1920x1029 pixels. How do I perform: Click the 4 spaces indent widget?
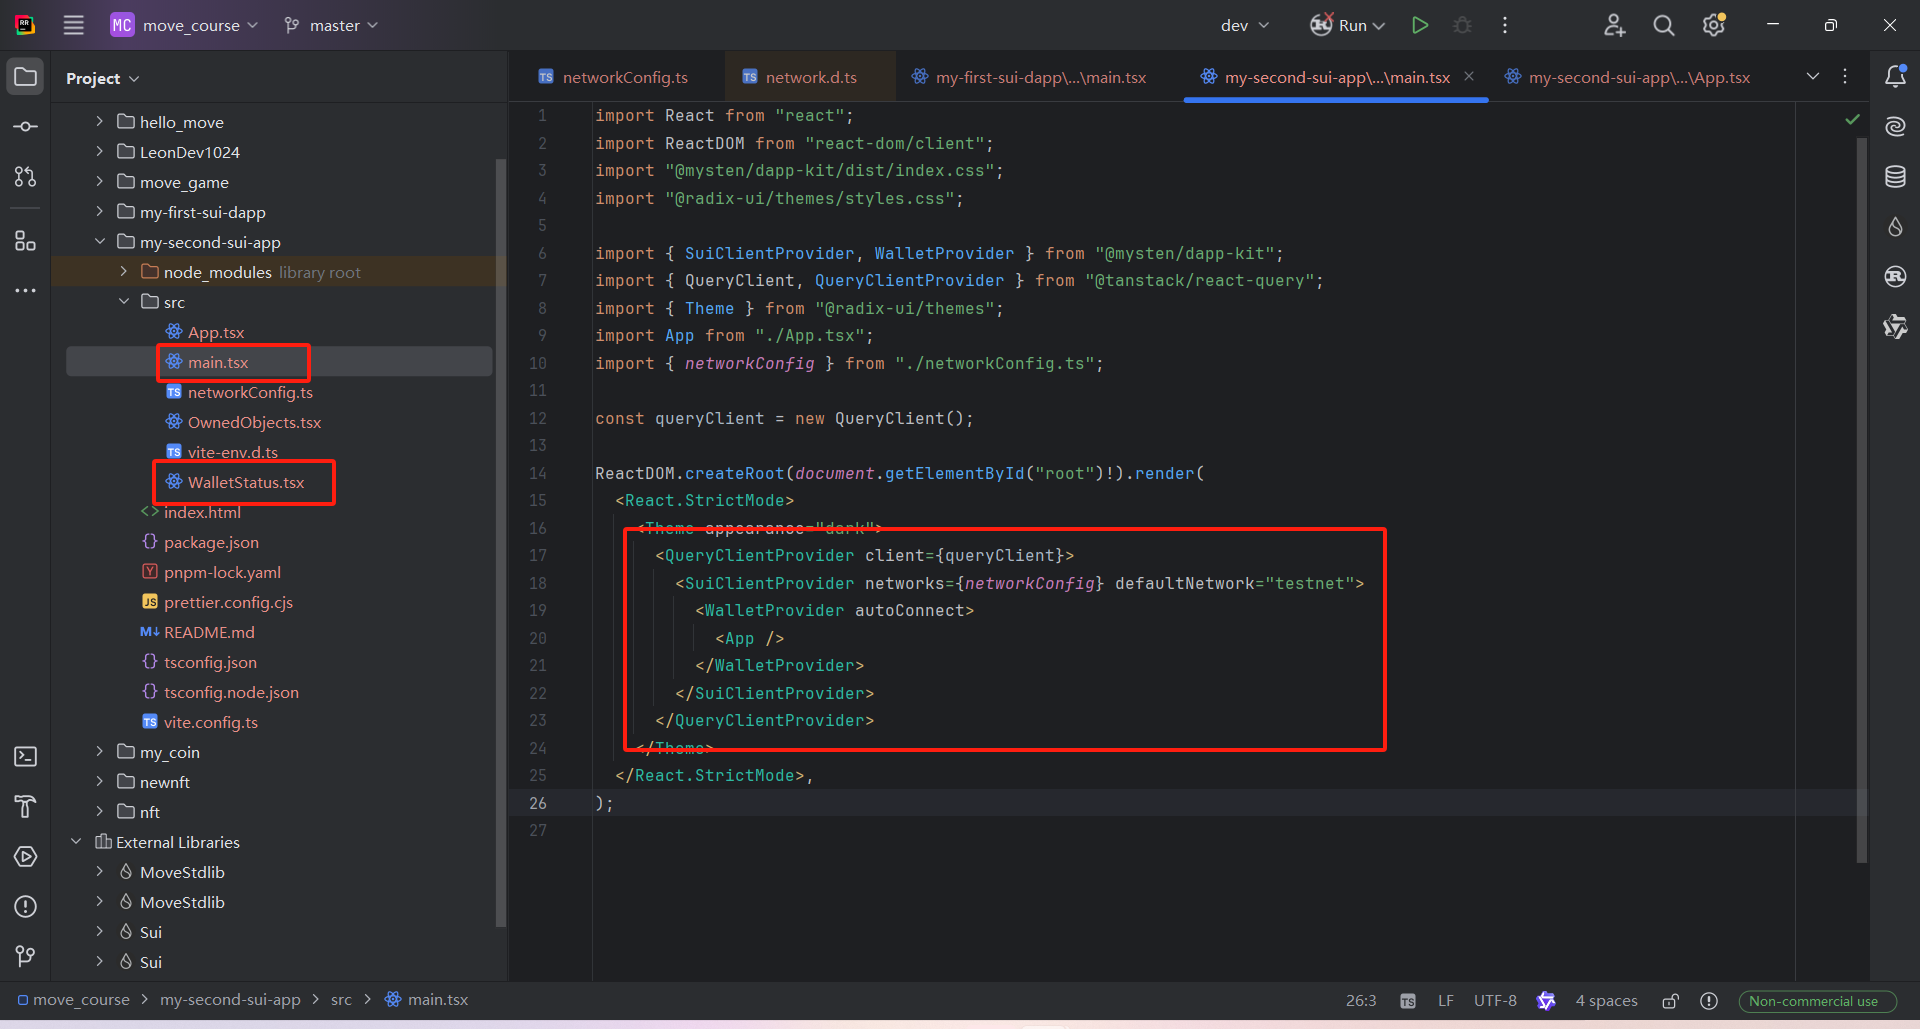(x=1606, y=1001)
